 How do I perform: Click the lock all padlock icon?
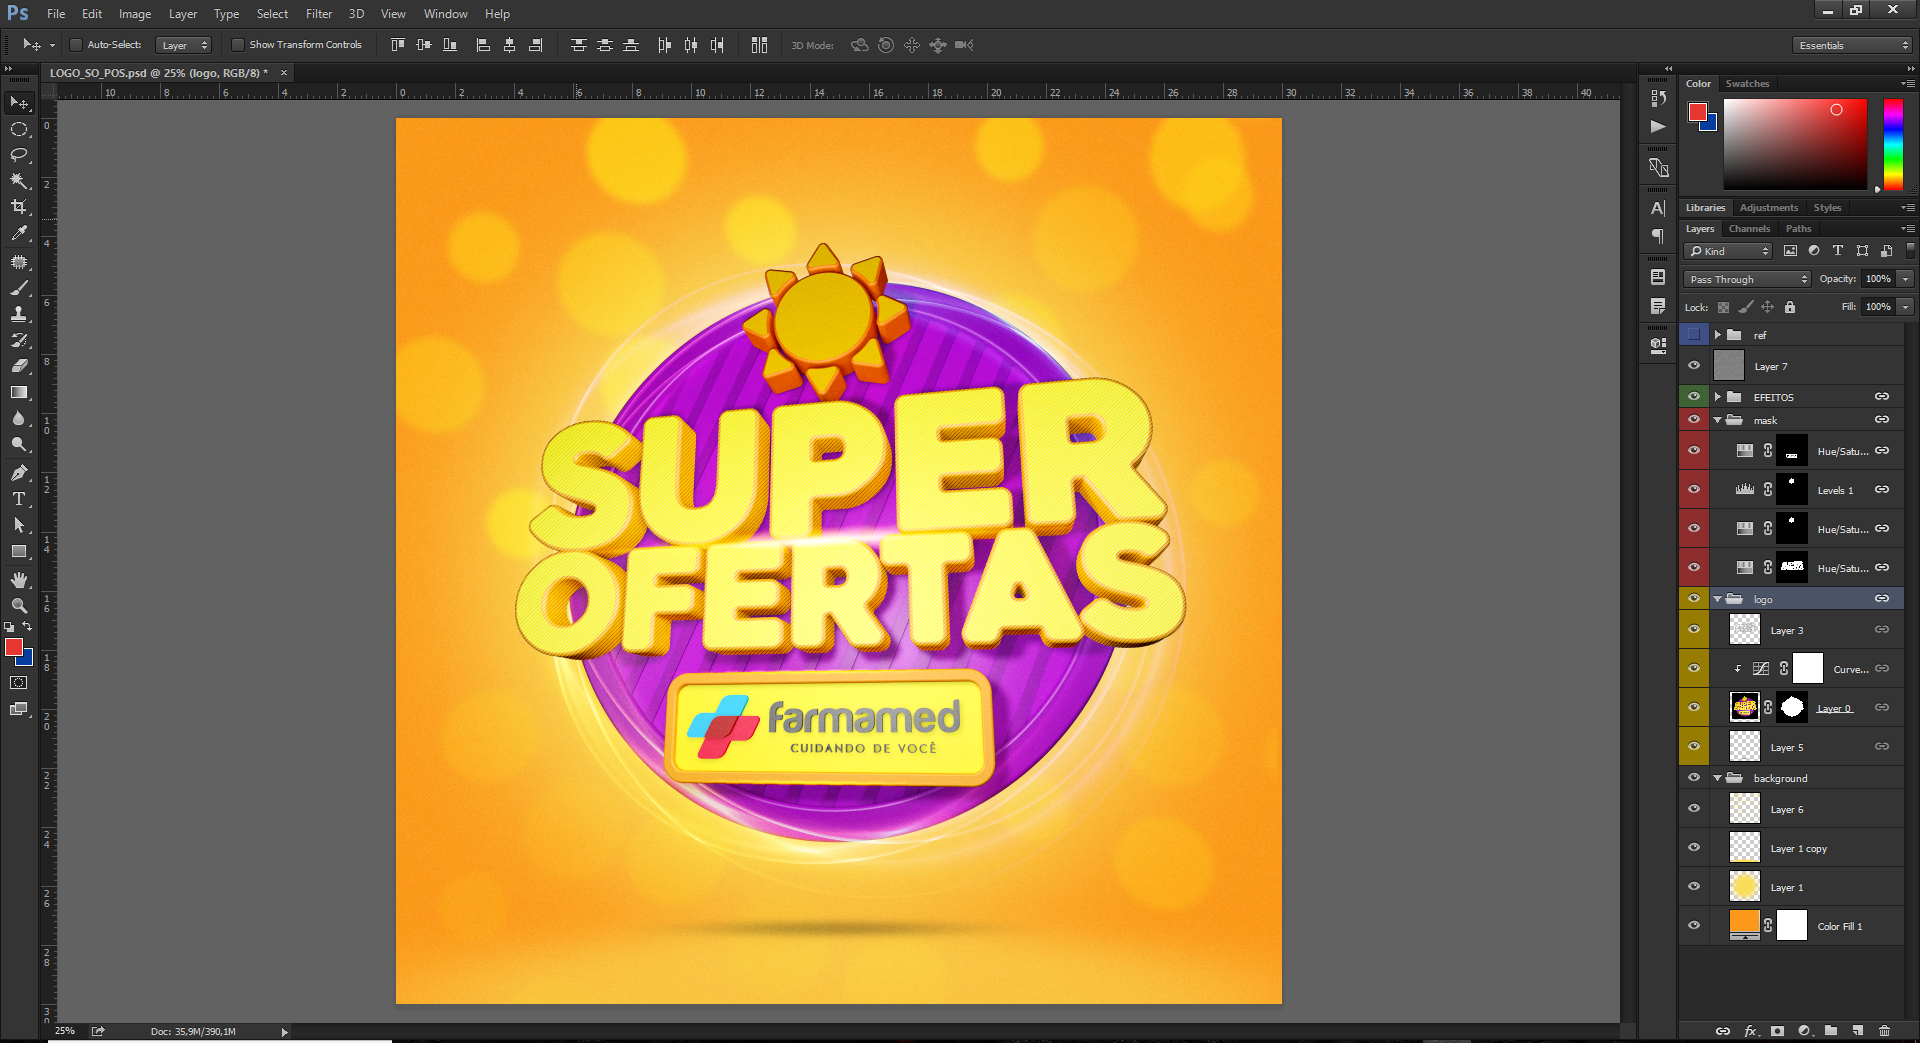click(x=1790, y=307)
